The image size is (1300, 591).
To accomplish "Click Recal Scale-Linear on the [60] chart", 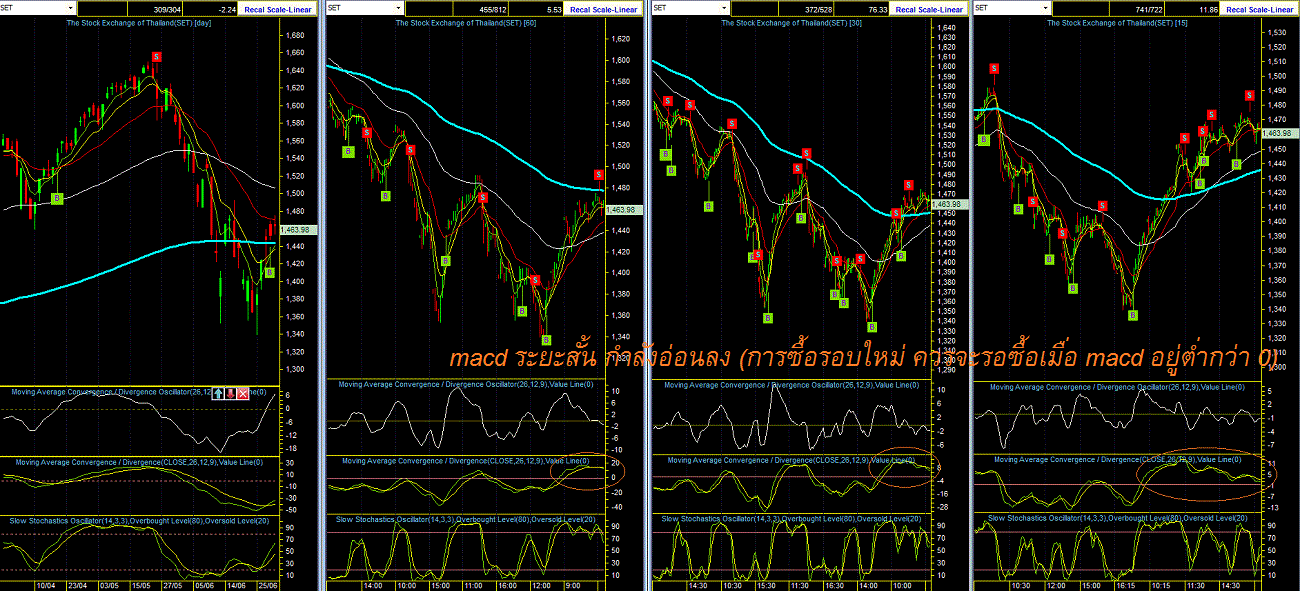I will tap(603, 8).
